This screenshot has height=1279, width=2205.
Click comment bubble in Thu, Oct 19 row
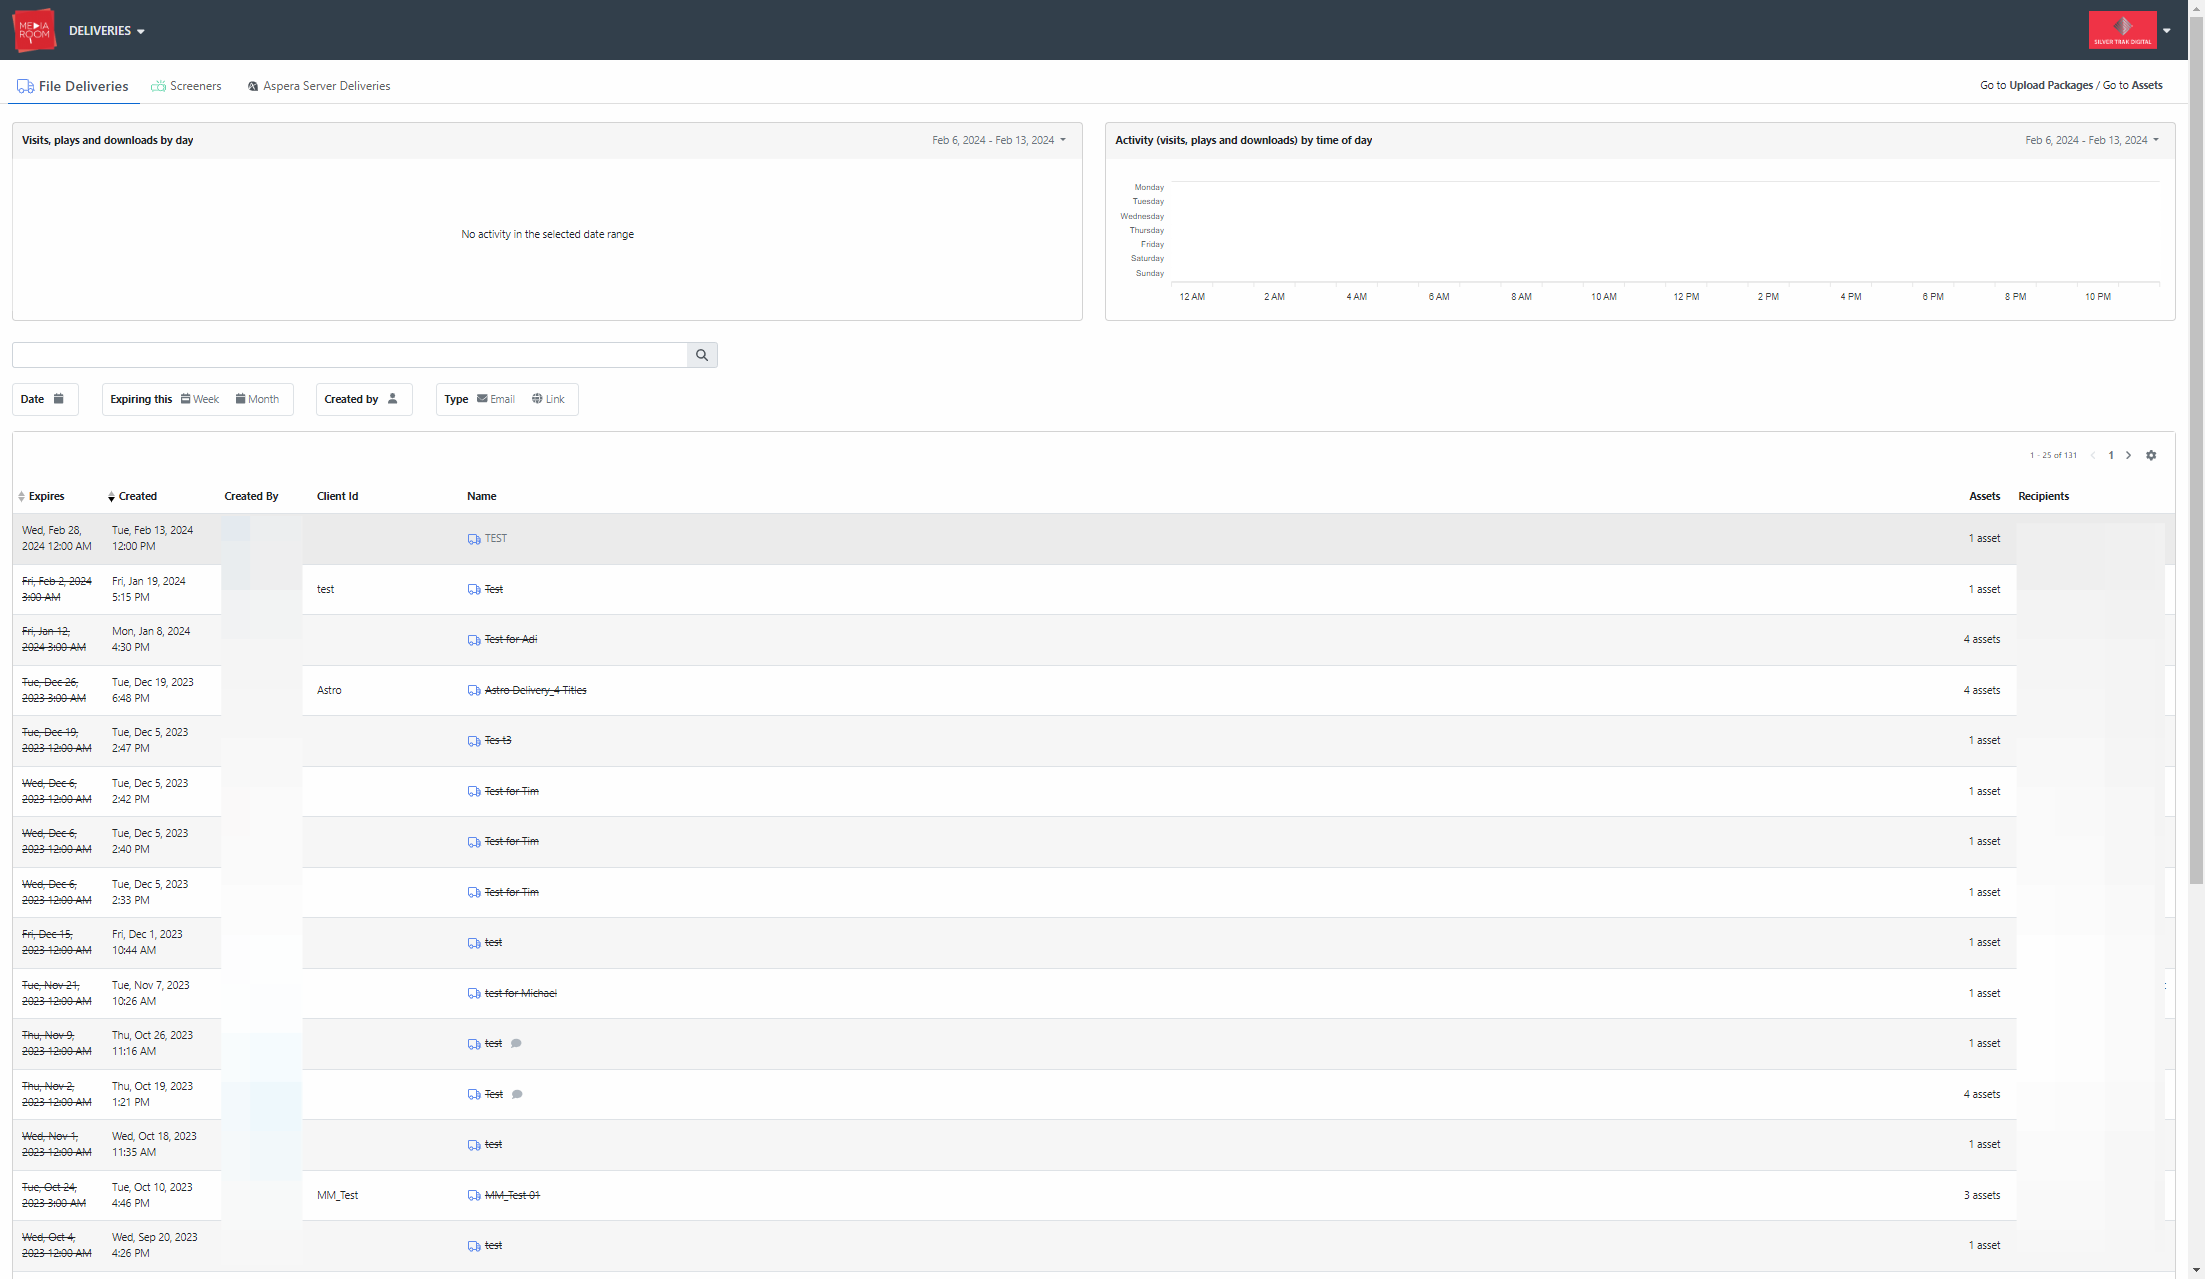point(517,1094)
